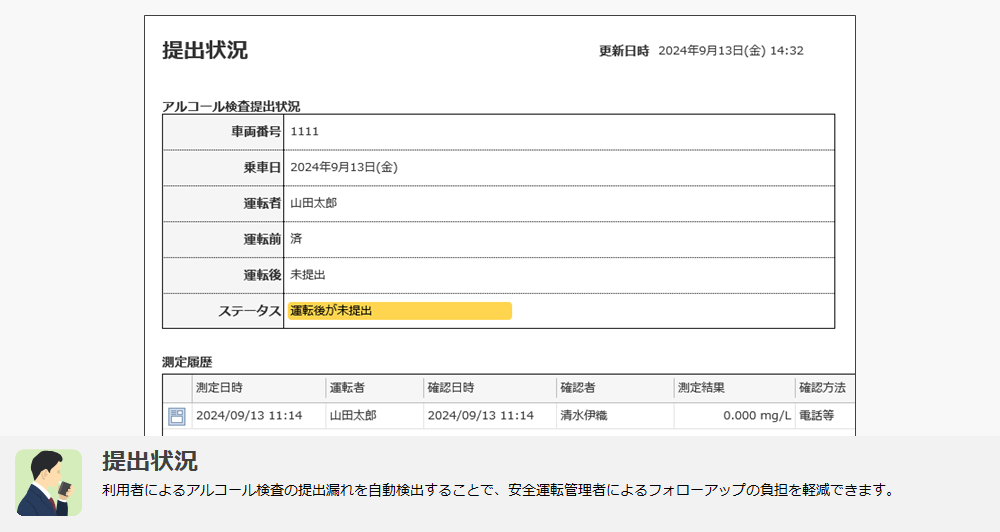Click the 運転前 value 済

(x=296, y=239)
